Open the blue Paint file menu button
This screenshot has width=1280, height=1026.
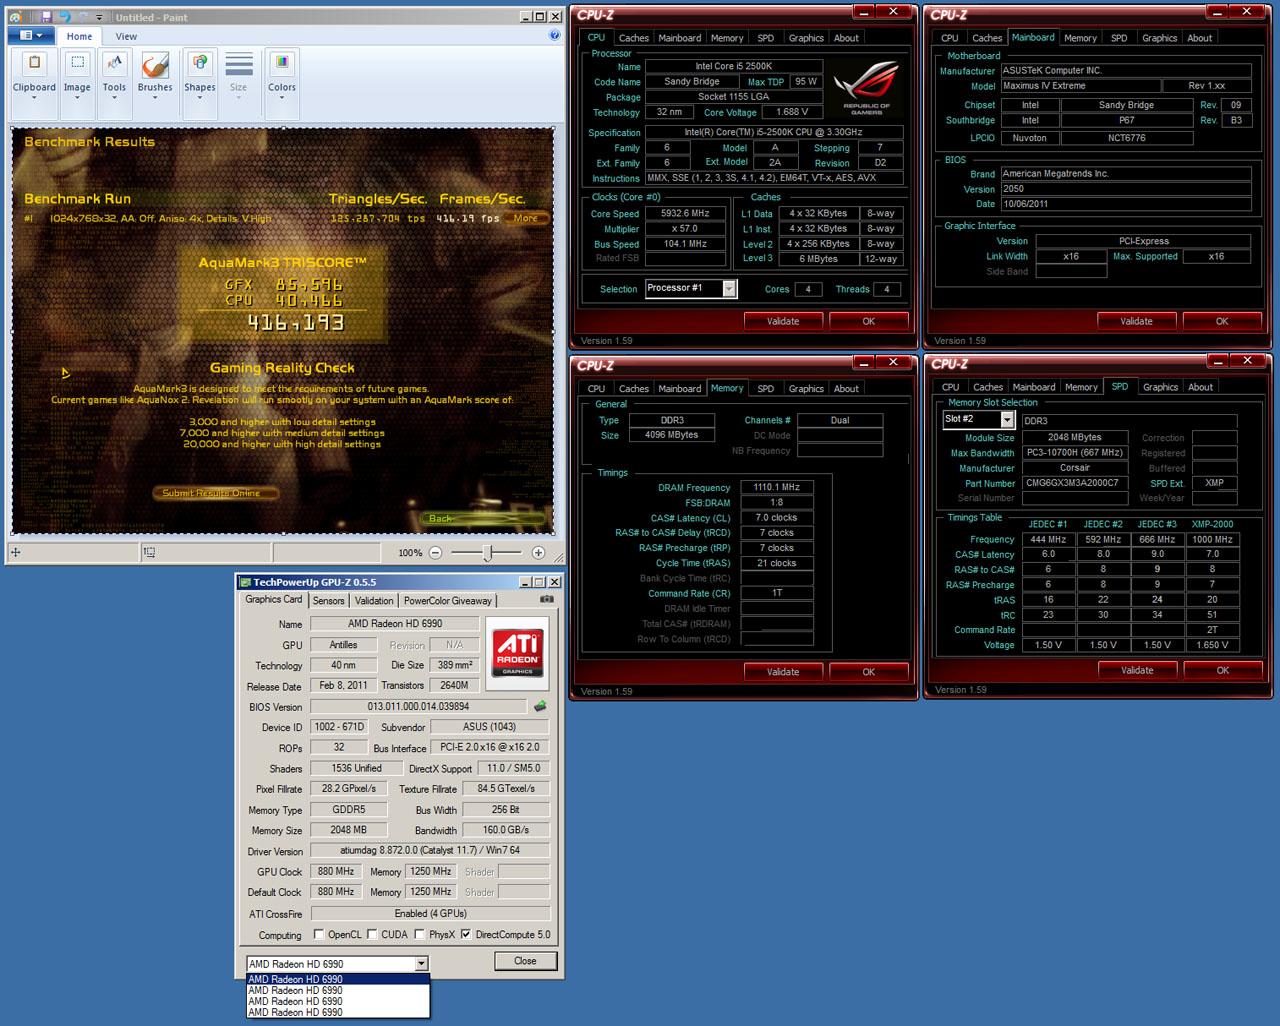[32, 36]
